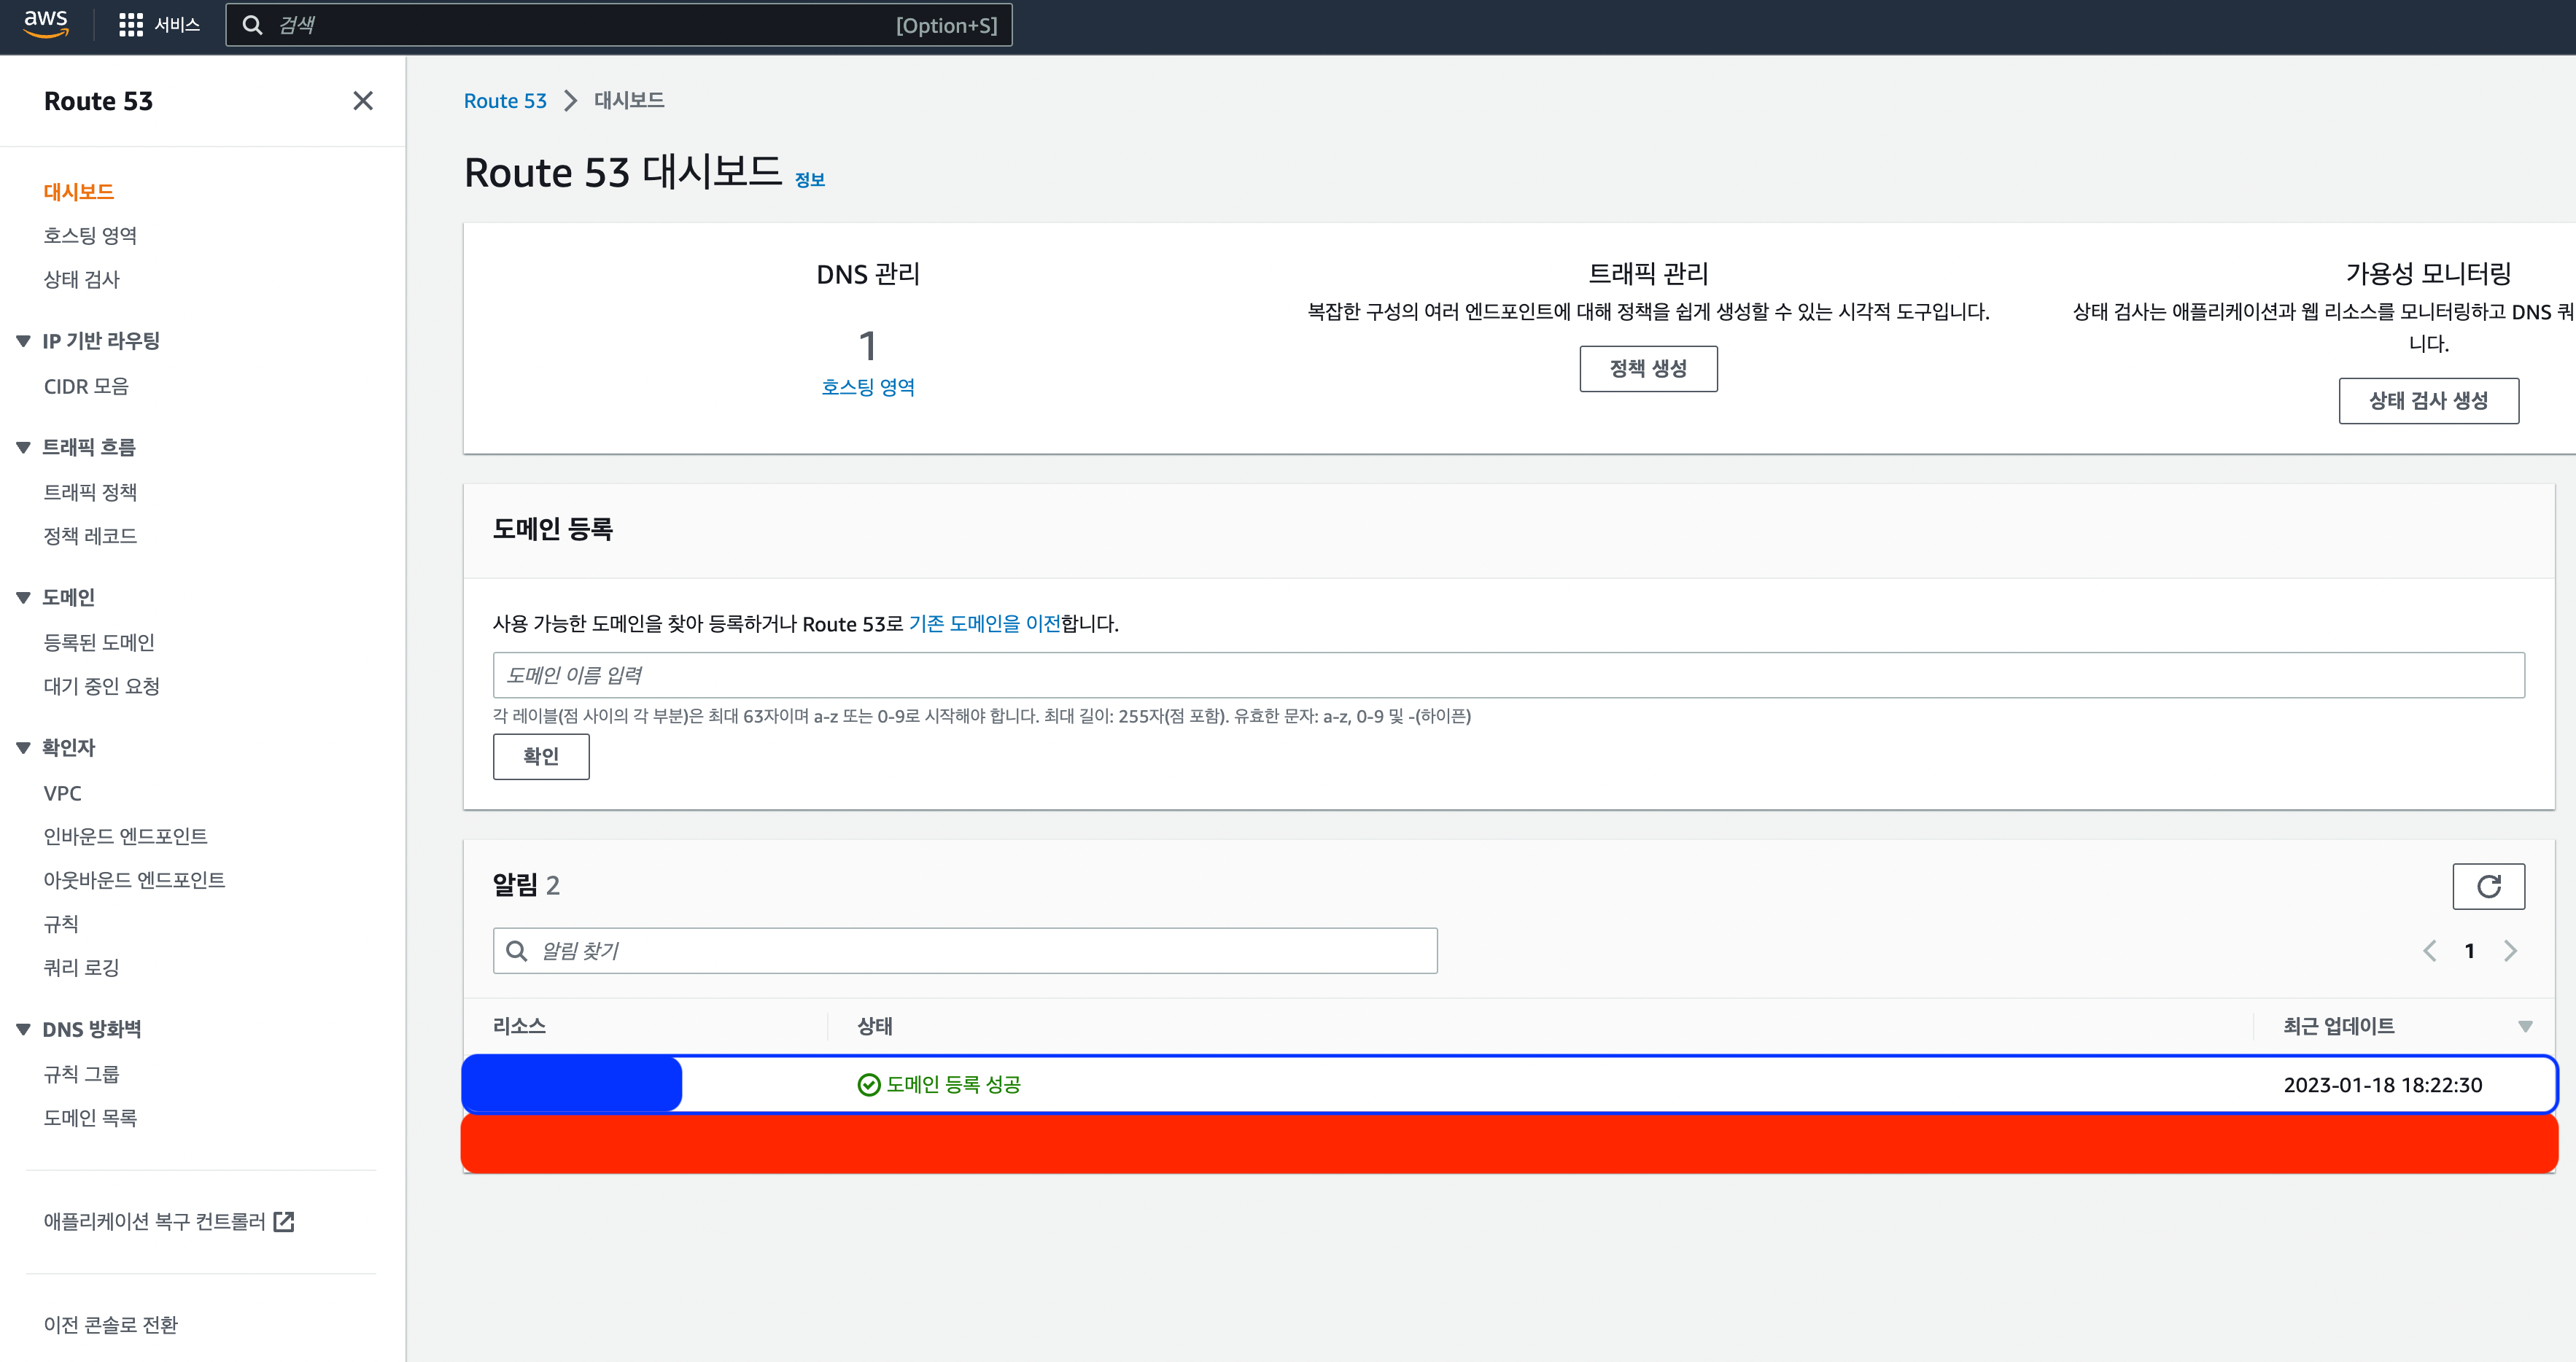The image size is (2576, 1362).
Task: Click 기존 도메인을 이전 link
Action: coord(985,624)
